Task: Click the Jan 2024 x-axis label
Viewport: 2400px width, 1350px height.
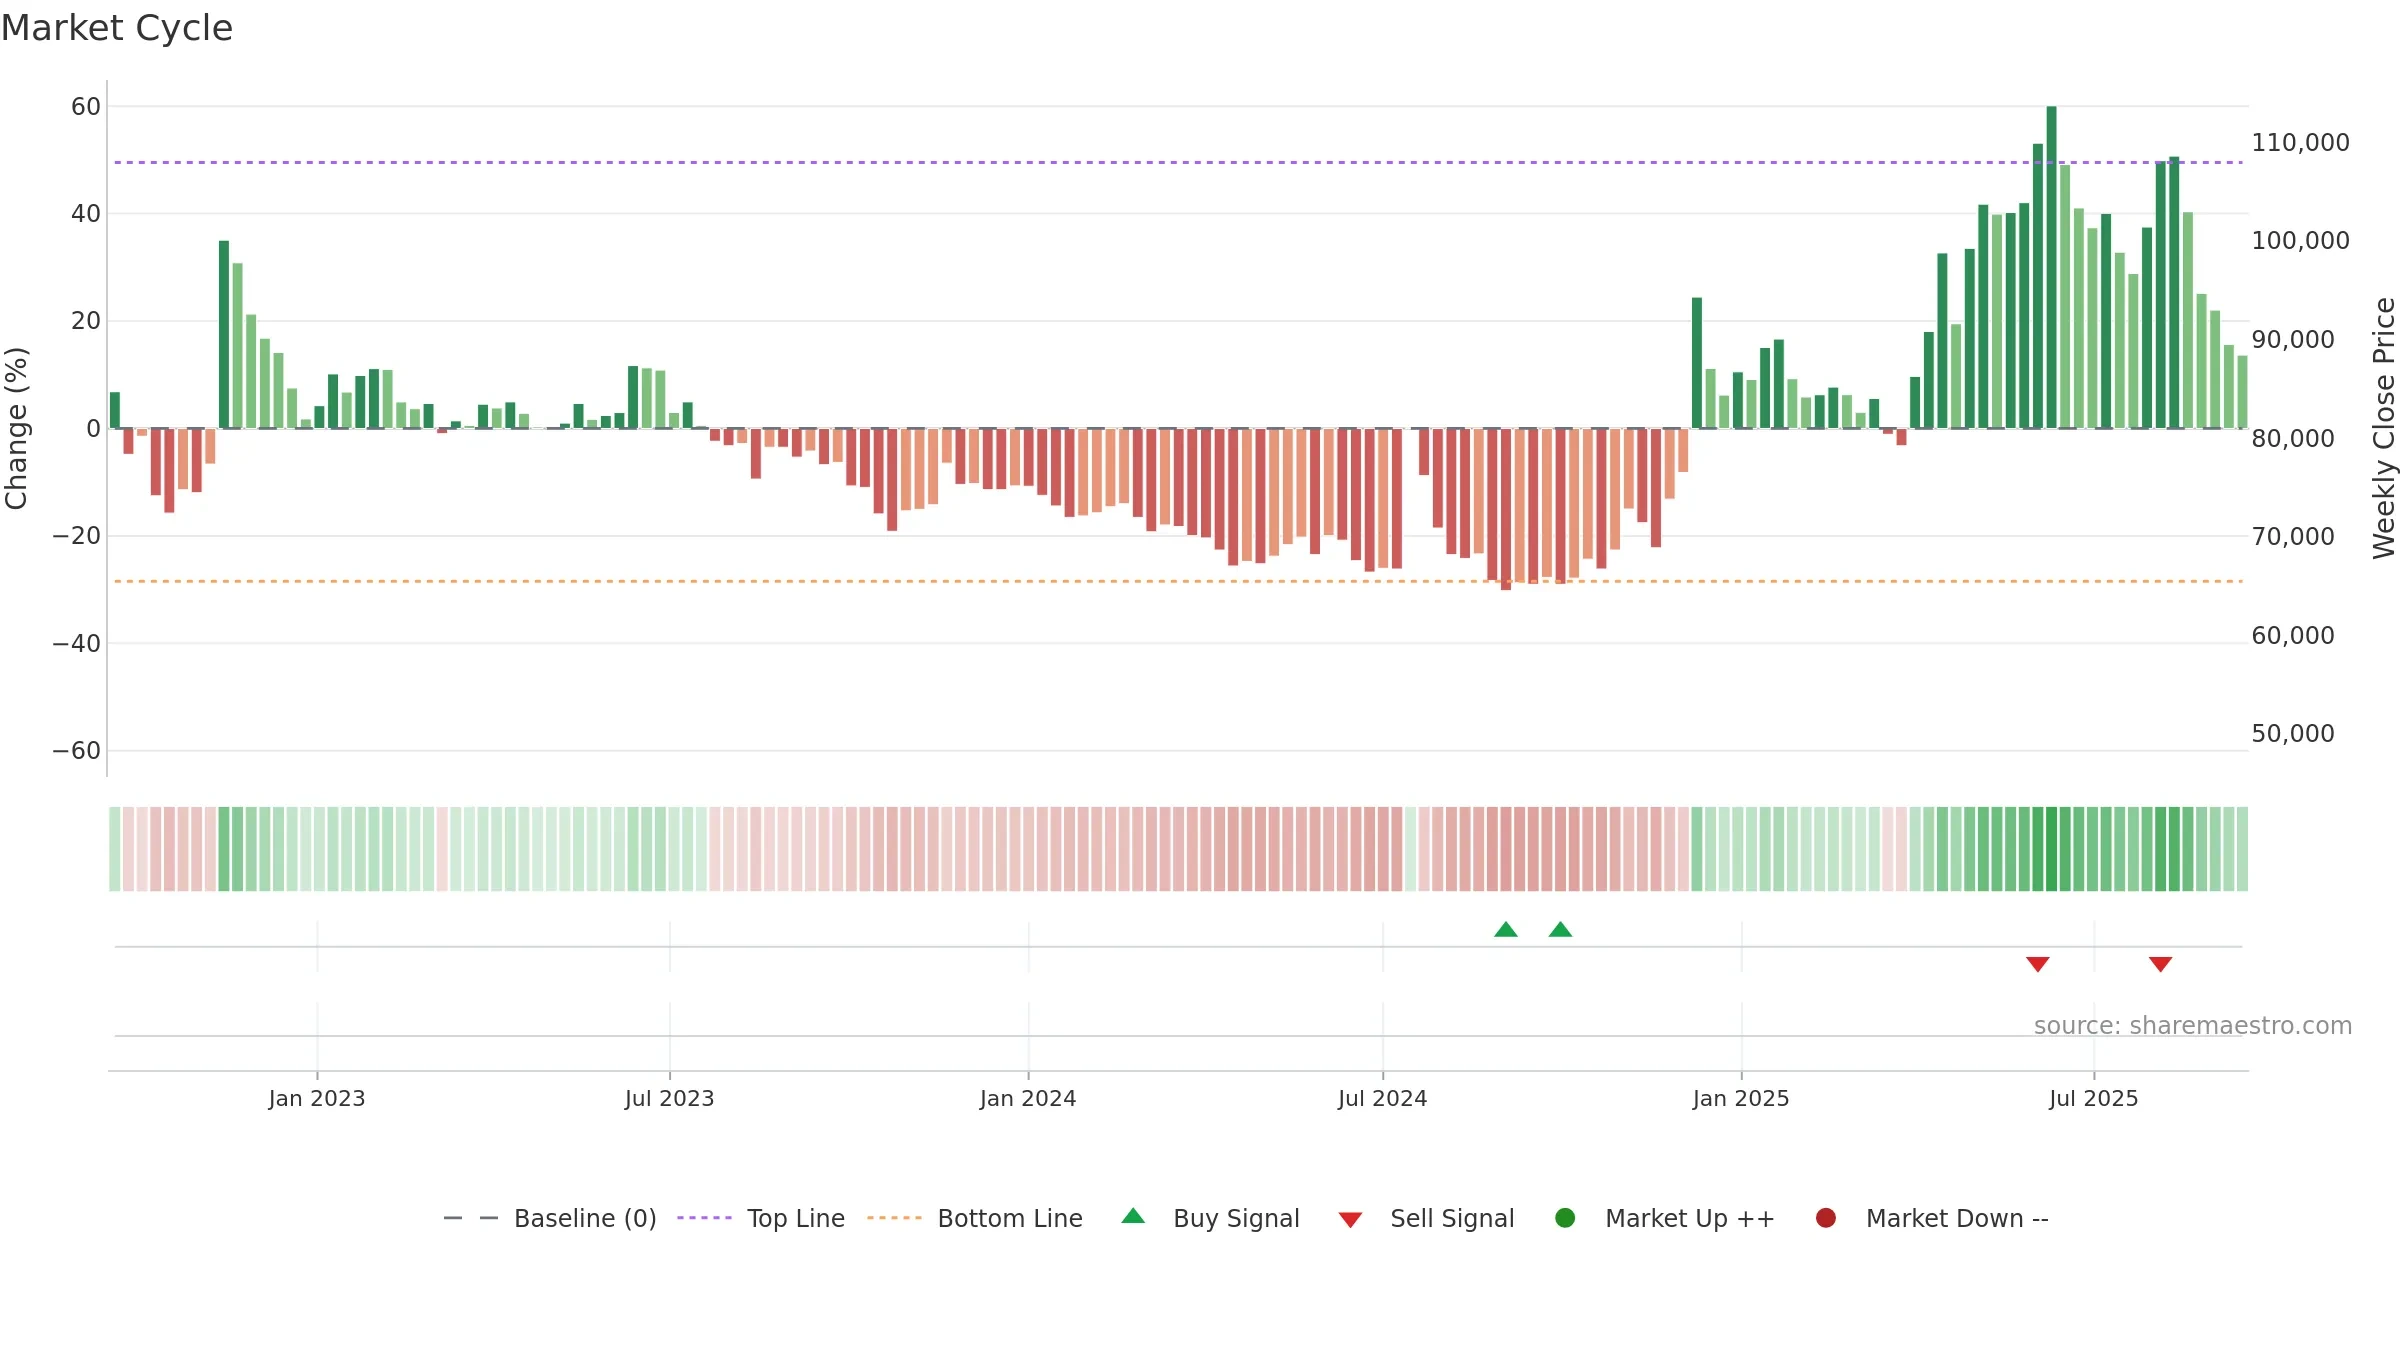Action: pos(1028,1098)
